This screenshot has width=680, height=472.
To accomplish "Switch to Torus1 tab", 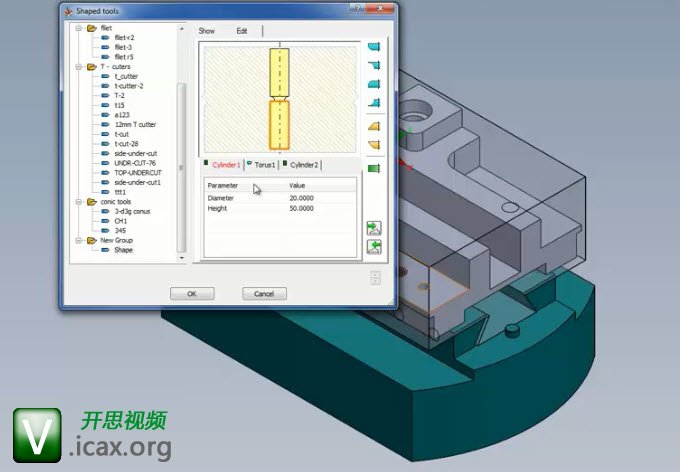I will point(261,165).
